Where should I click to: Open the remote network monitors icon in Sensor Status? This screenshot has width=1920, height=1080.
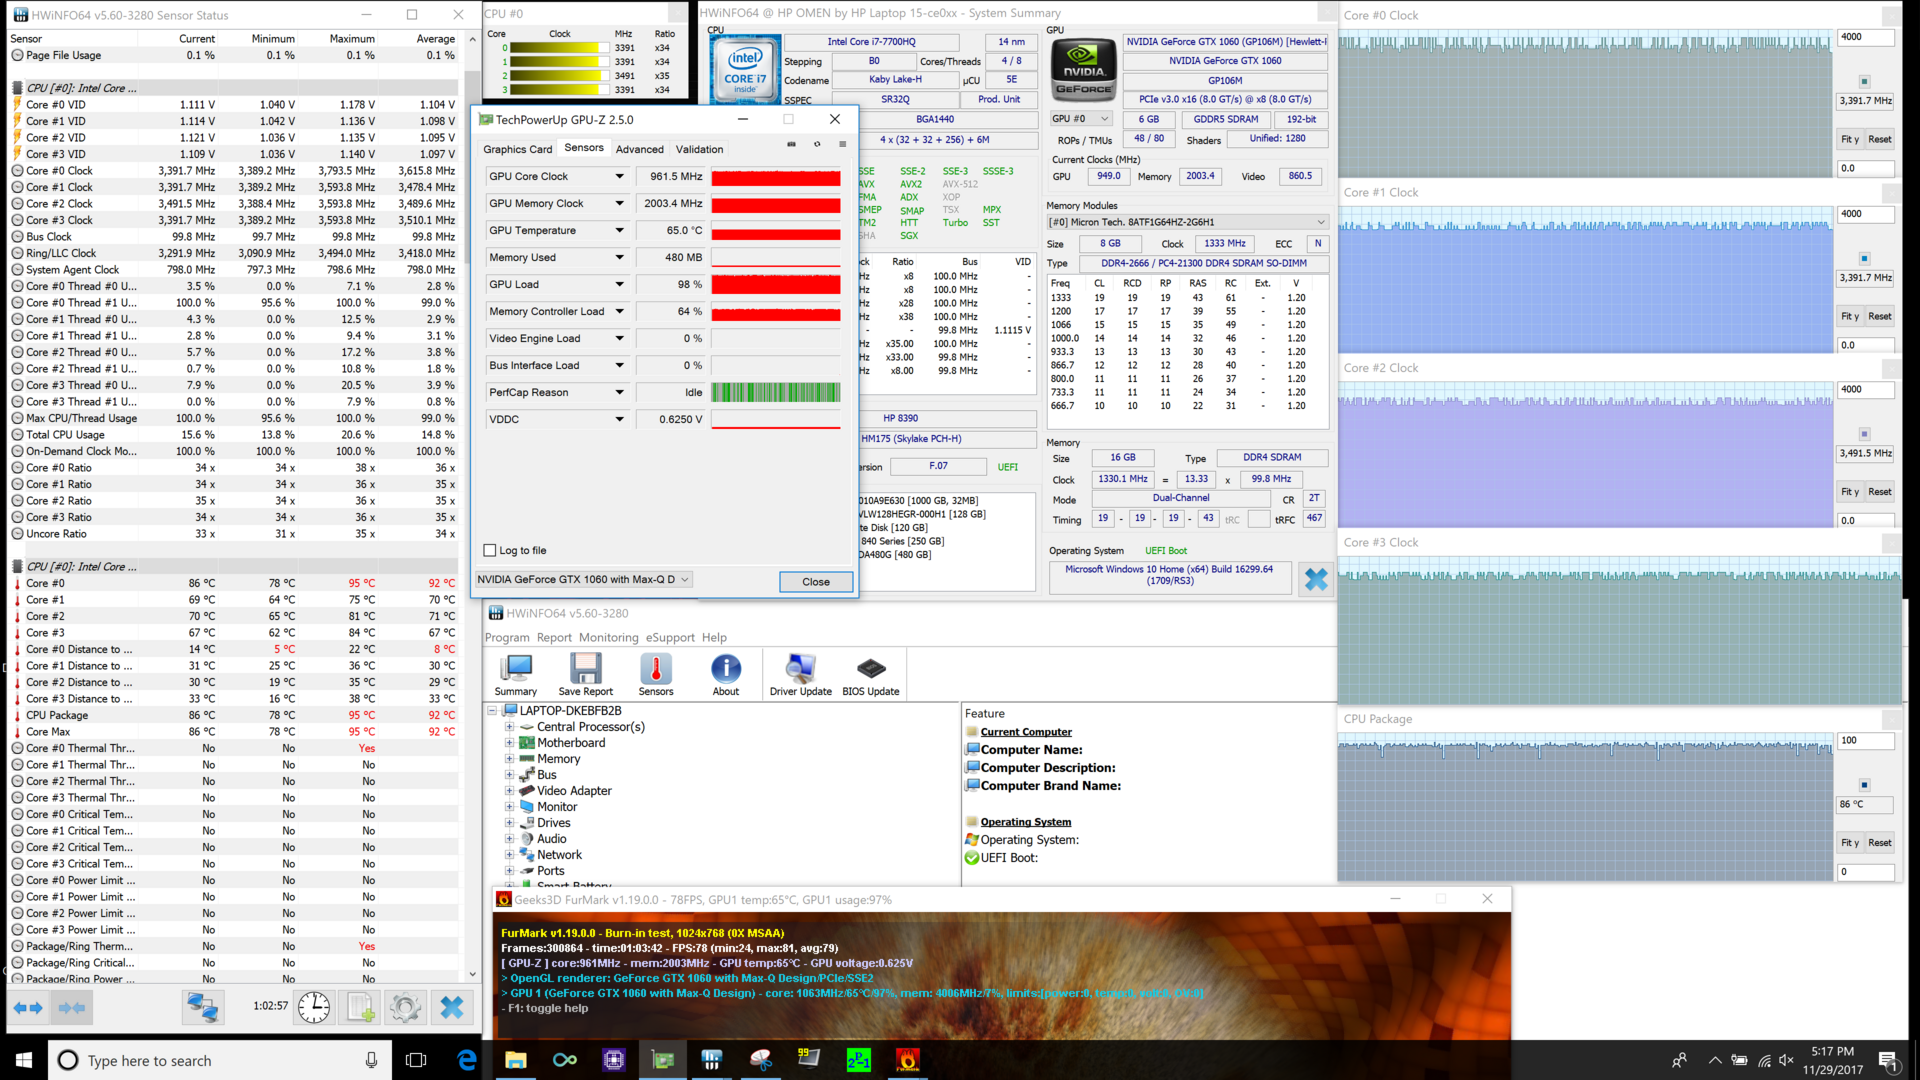click(x=202, y=1007)
